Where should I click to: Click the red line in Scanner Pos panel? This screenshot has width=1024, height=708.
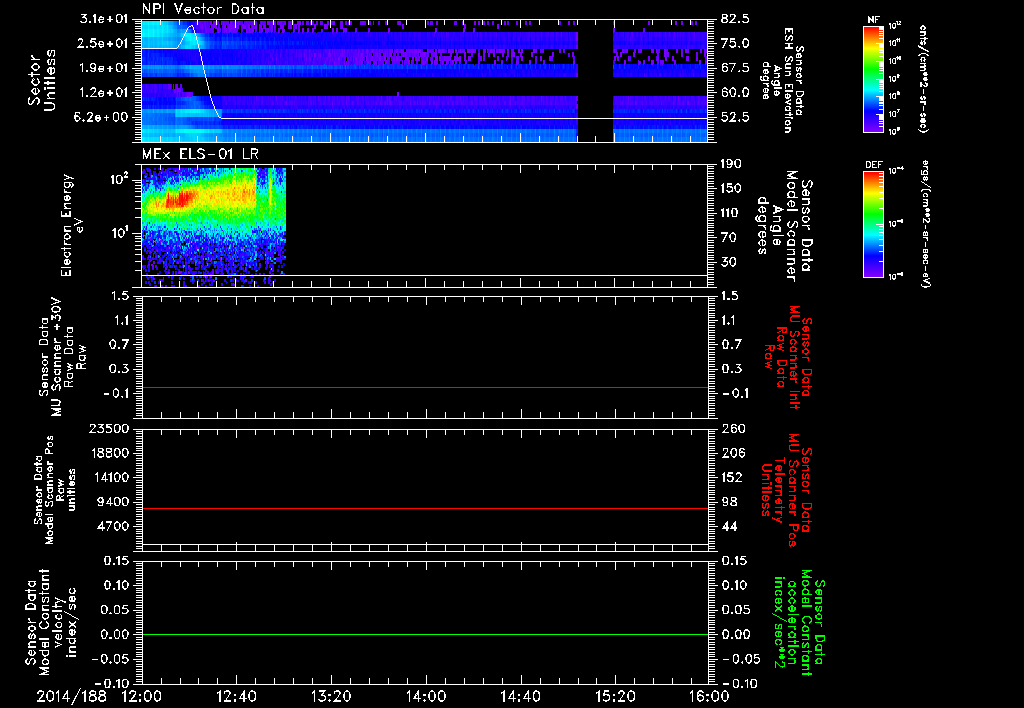pos(424,508)
